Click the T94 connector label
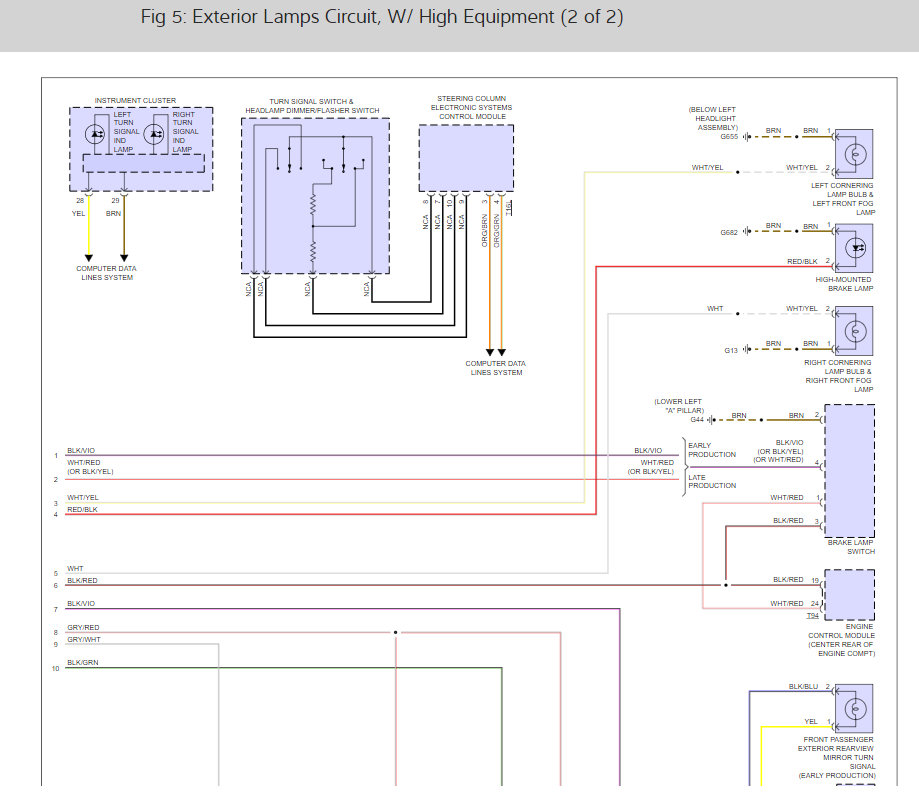Screen dimensions: 919x806 click(813, 615)
